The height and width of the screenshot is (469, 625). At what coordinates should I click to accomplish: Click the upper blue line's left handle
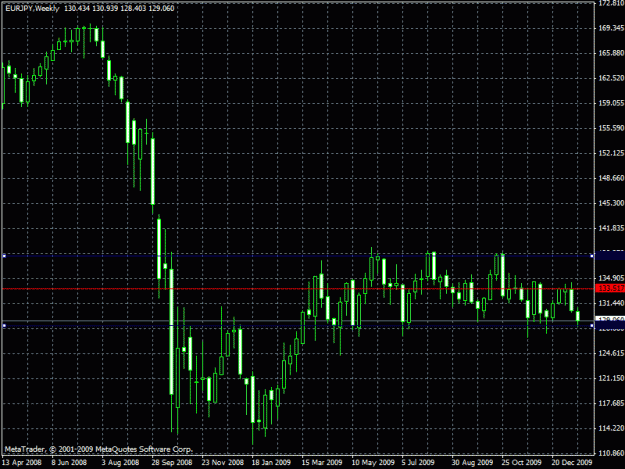coord(4,256)
